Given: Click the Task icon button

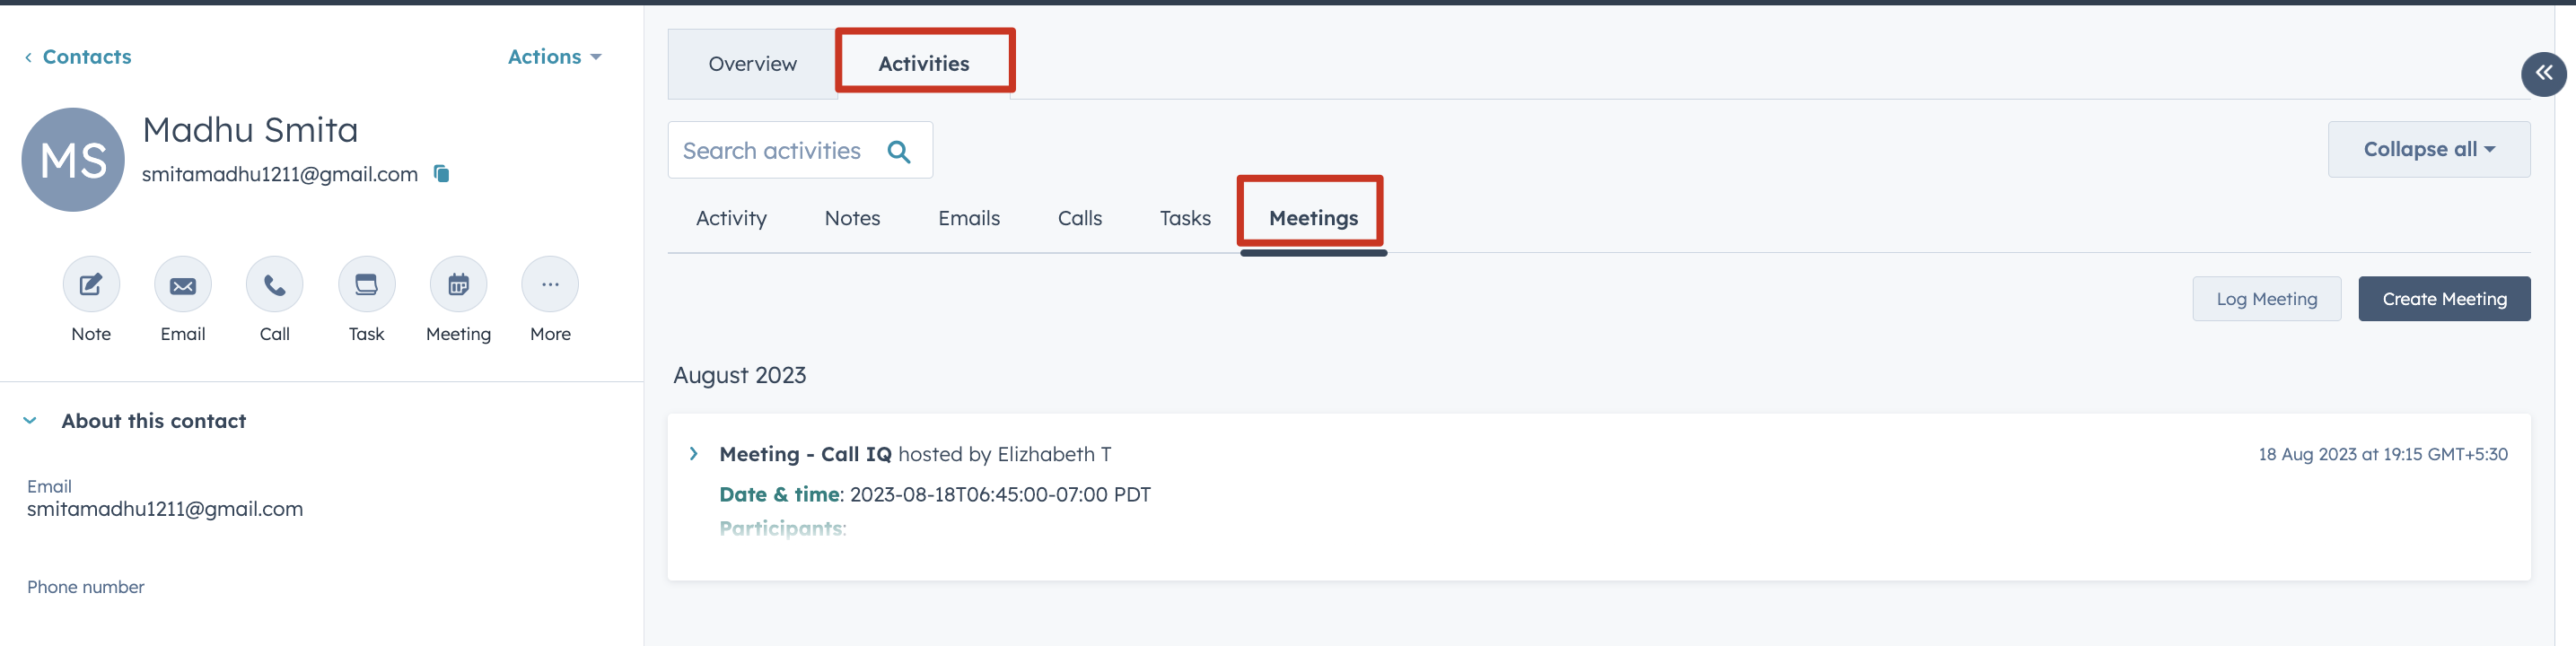Looking at the screenshot, I should (366, 285).
